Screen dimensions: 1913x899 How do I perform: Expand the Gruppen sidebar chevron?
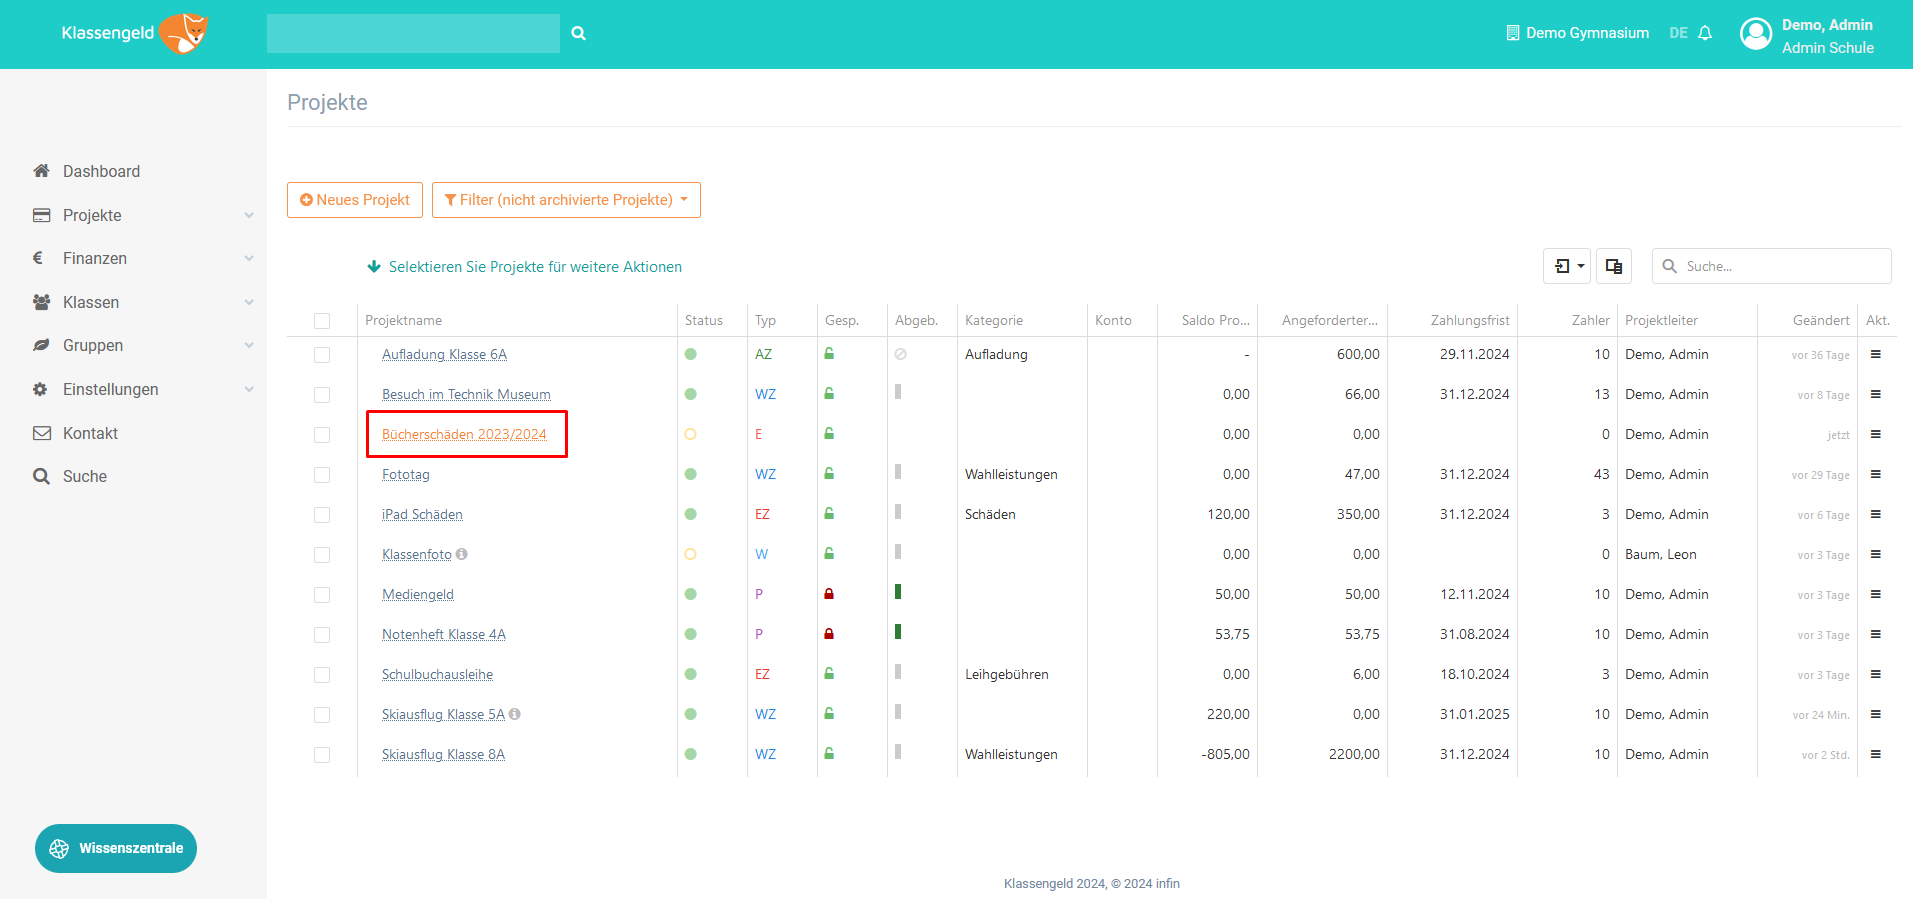(249, 345)
